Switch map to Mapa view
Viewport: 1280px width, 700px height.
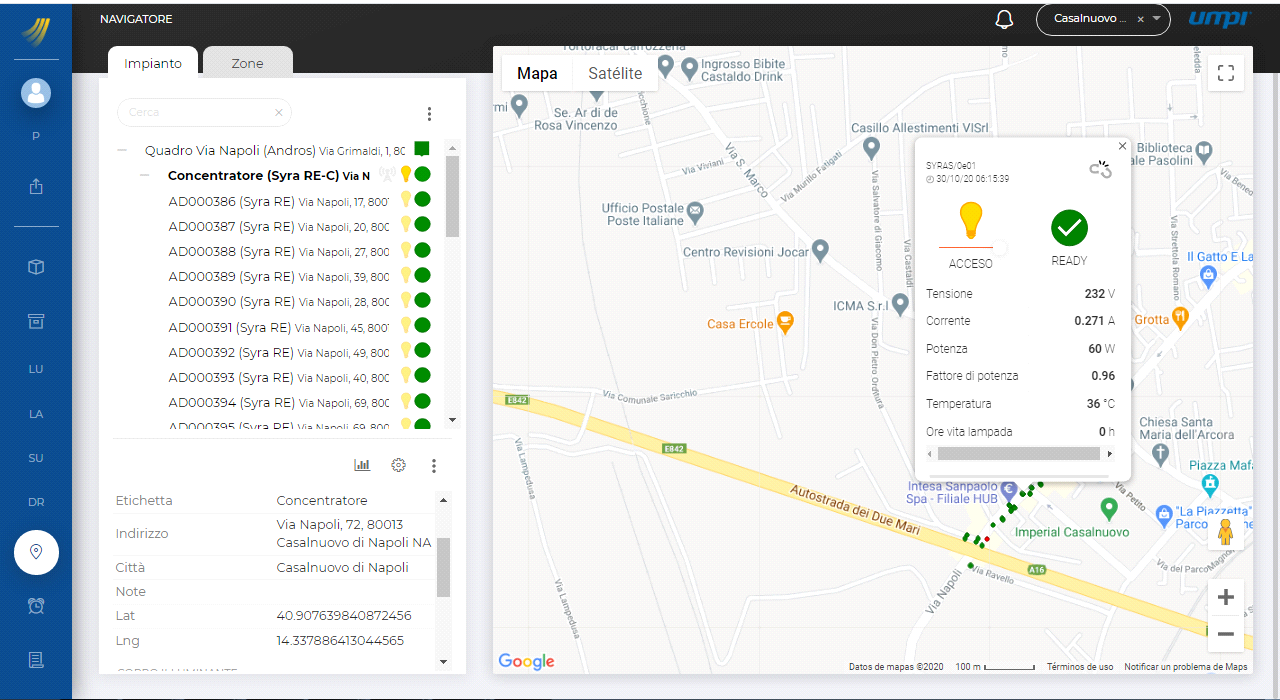click(537, 73)
